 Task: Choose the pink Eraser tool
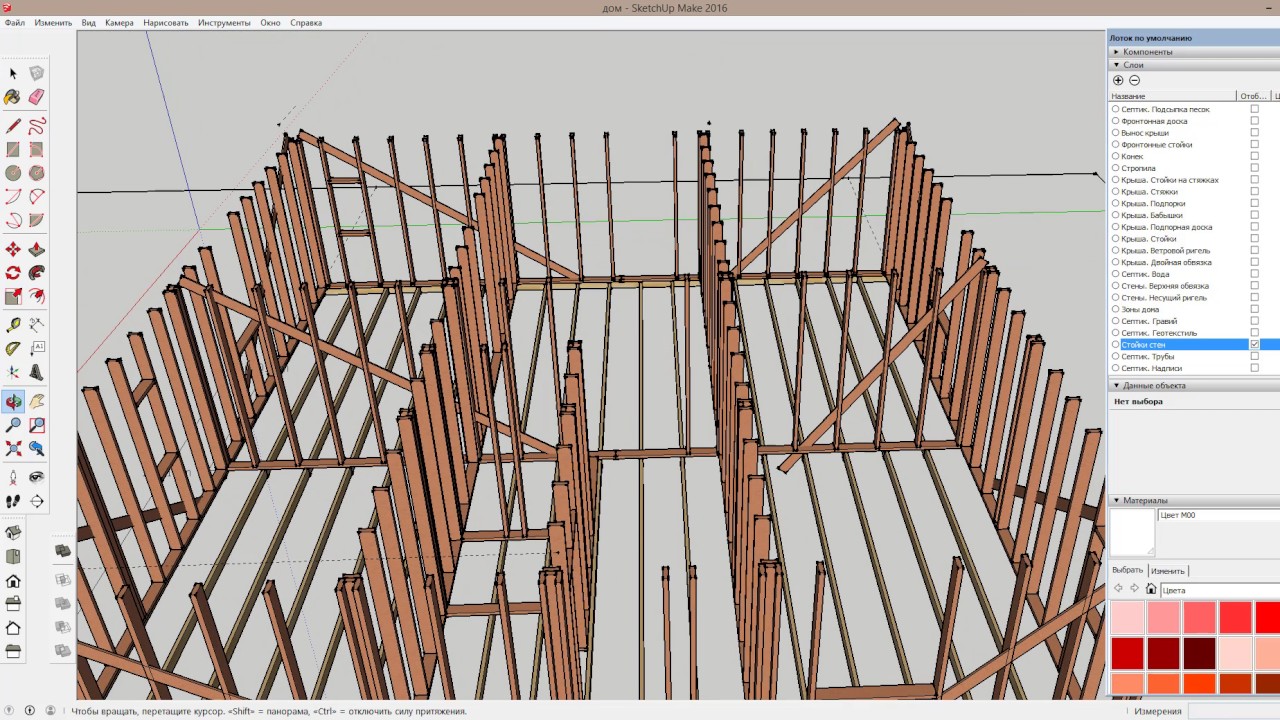coord(37,97)
